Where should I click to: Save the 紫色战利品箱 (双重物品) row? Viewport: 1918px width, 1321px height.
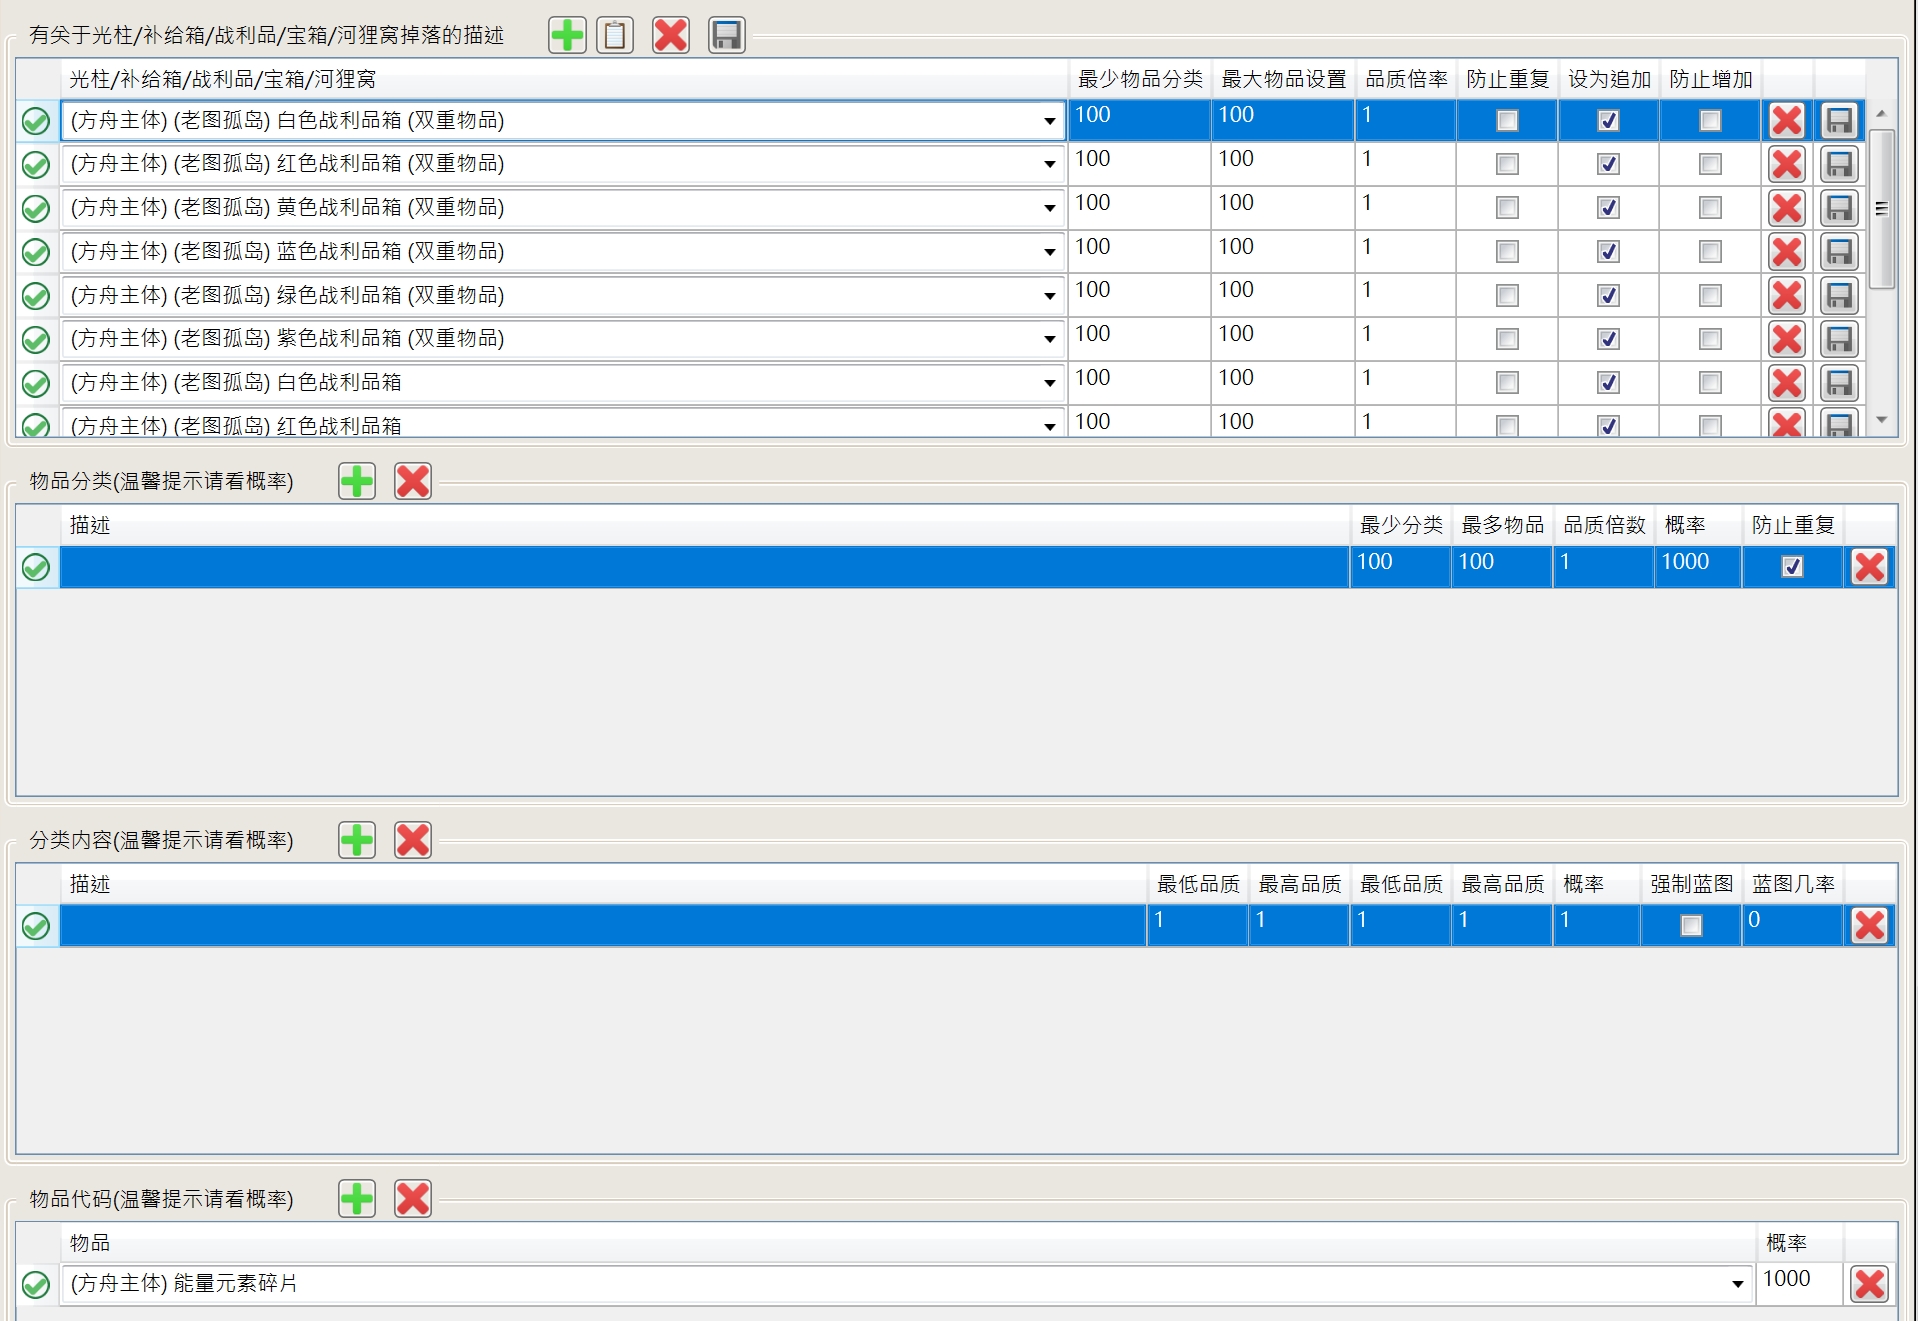[x=1839, y=339]
